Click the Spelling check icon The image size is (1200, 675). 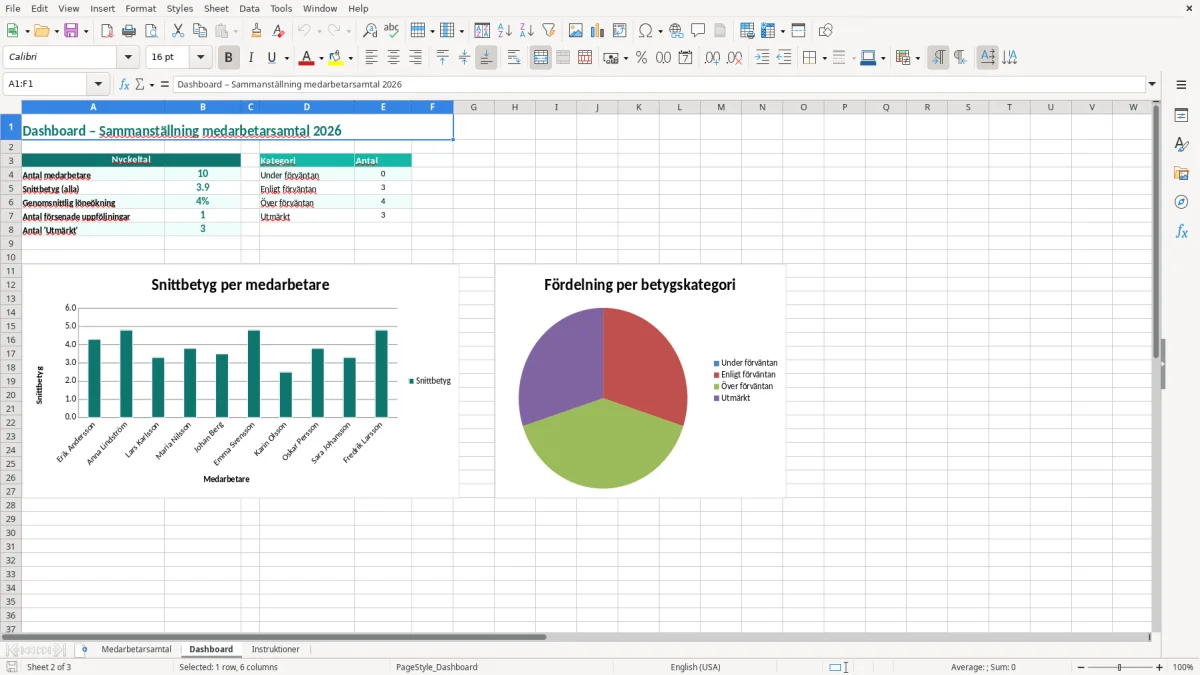click(x=391, y=31)
